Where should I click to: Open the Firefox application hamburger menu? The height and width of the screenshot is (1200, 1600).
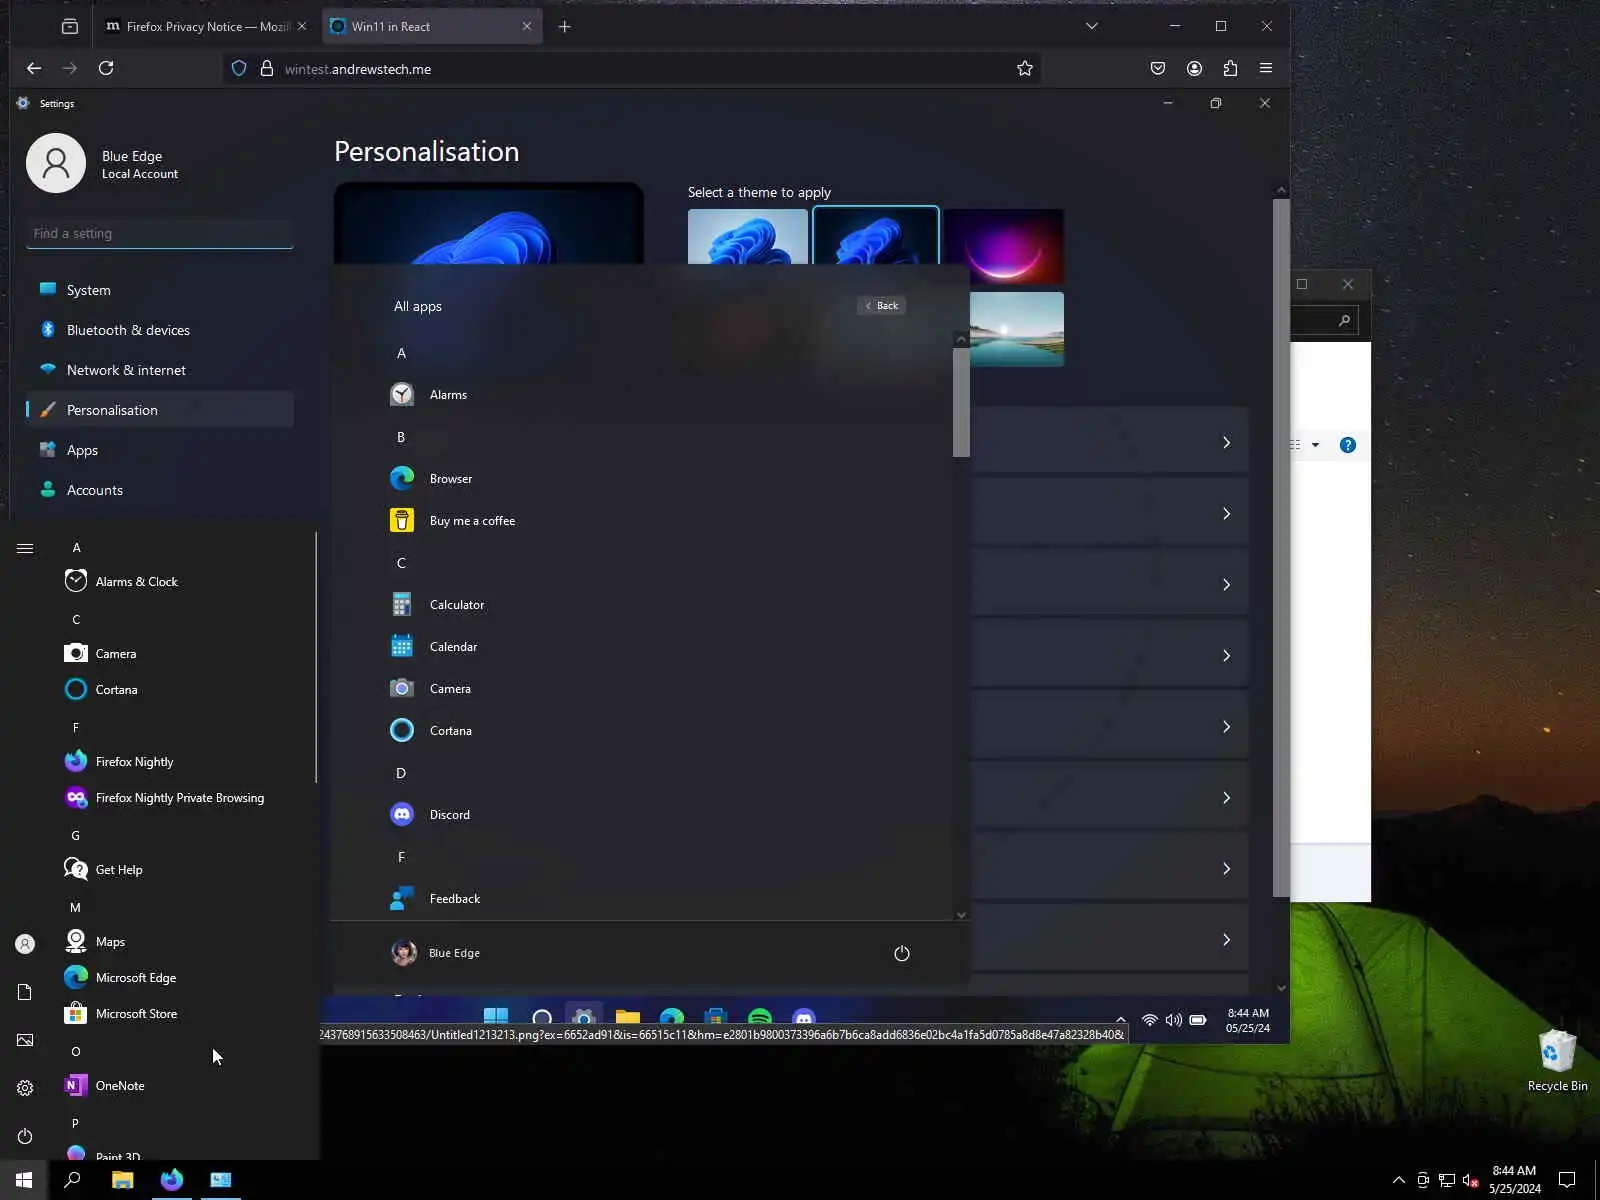(x=1266, y=68)
